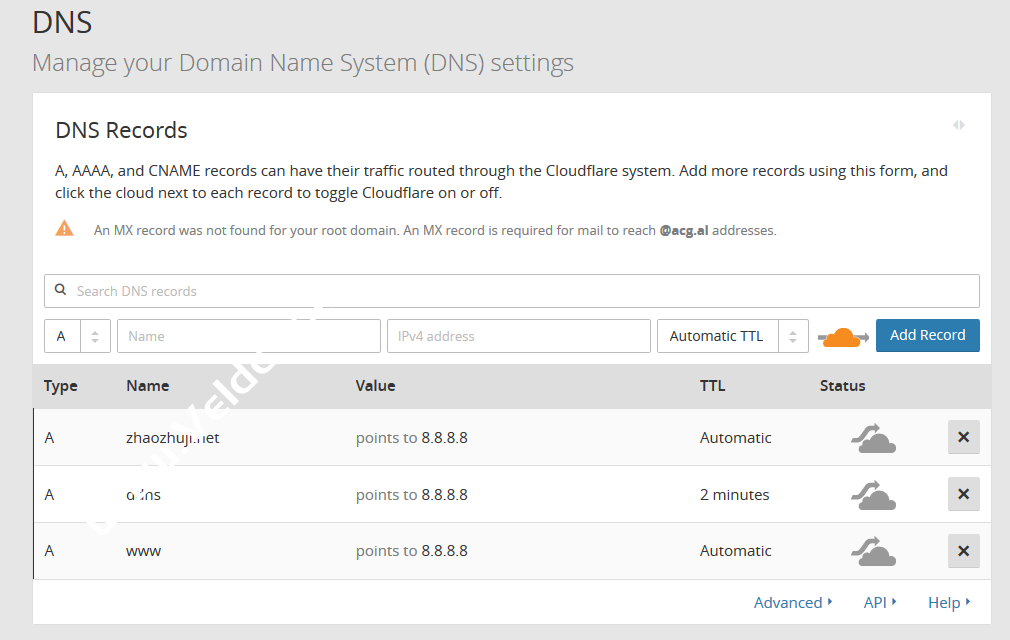
Task: Click the warning triangle about missing MX record
Action: tap(66, 228)
